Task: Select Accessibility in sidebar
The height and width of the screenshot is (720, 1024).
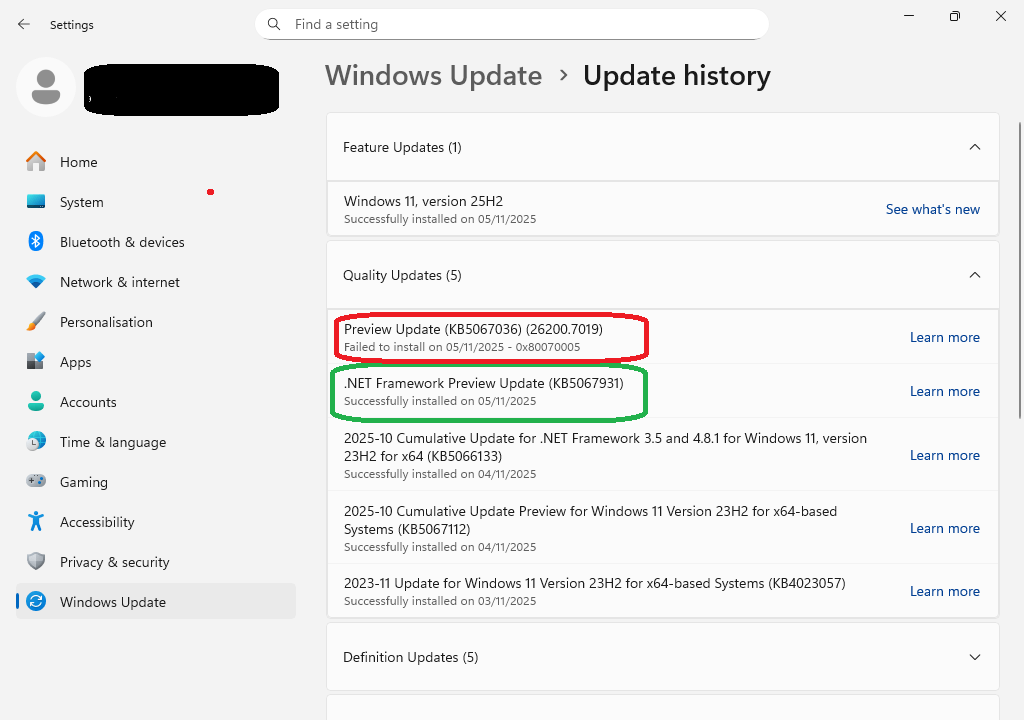Action: coord(156,522)
